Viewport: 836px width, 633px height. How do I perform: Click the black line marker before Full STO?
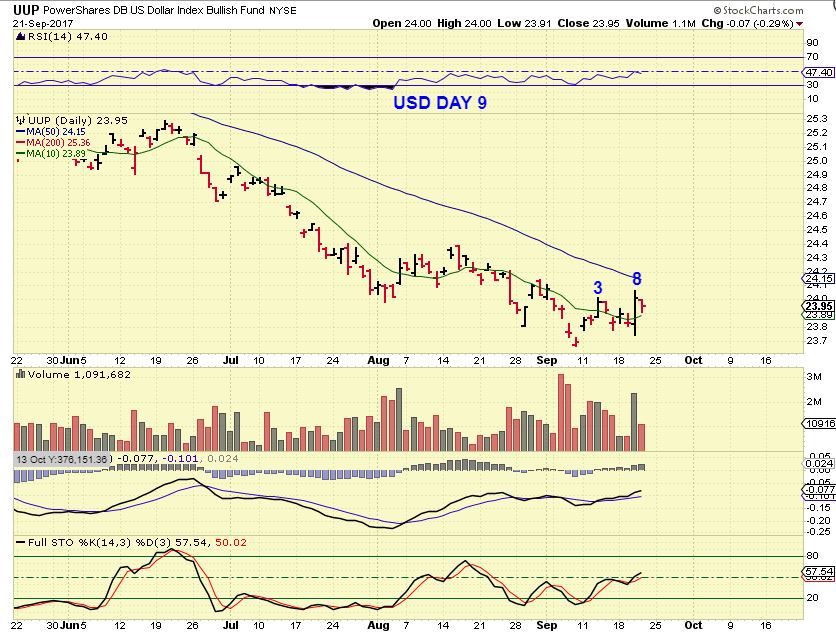(21, 542)
